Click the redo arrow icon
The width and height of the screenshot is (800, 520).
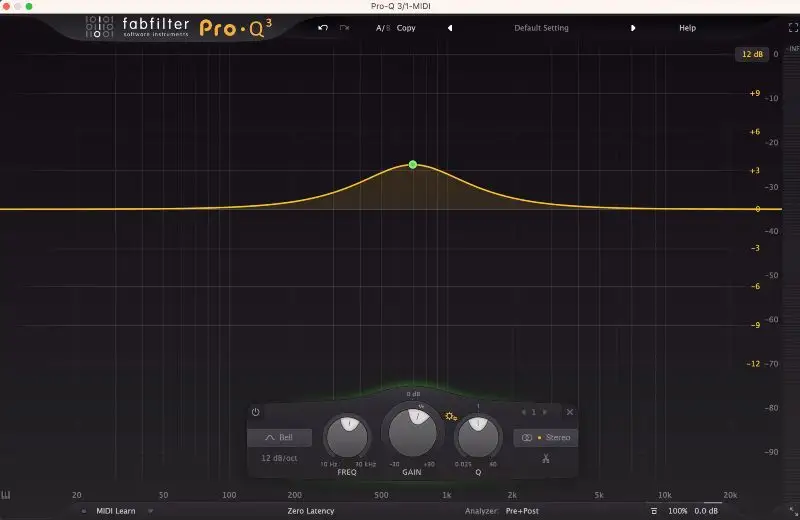click(x=345, y=28)
